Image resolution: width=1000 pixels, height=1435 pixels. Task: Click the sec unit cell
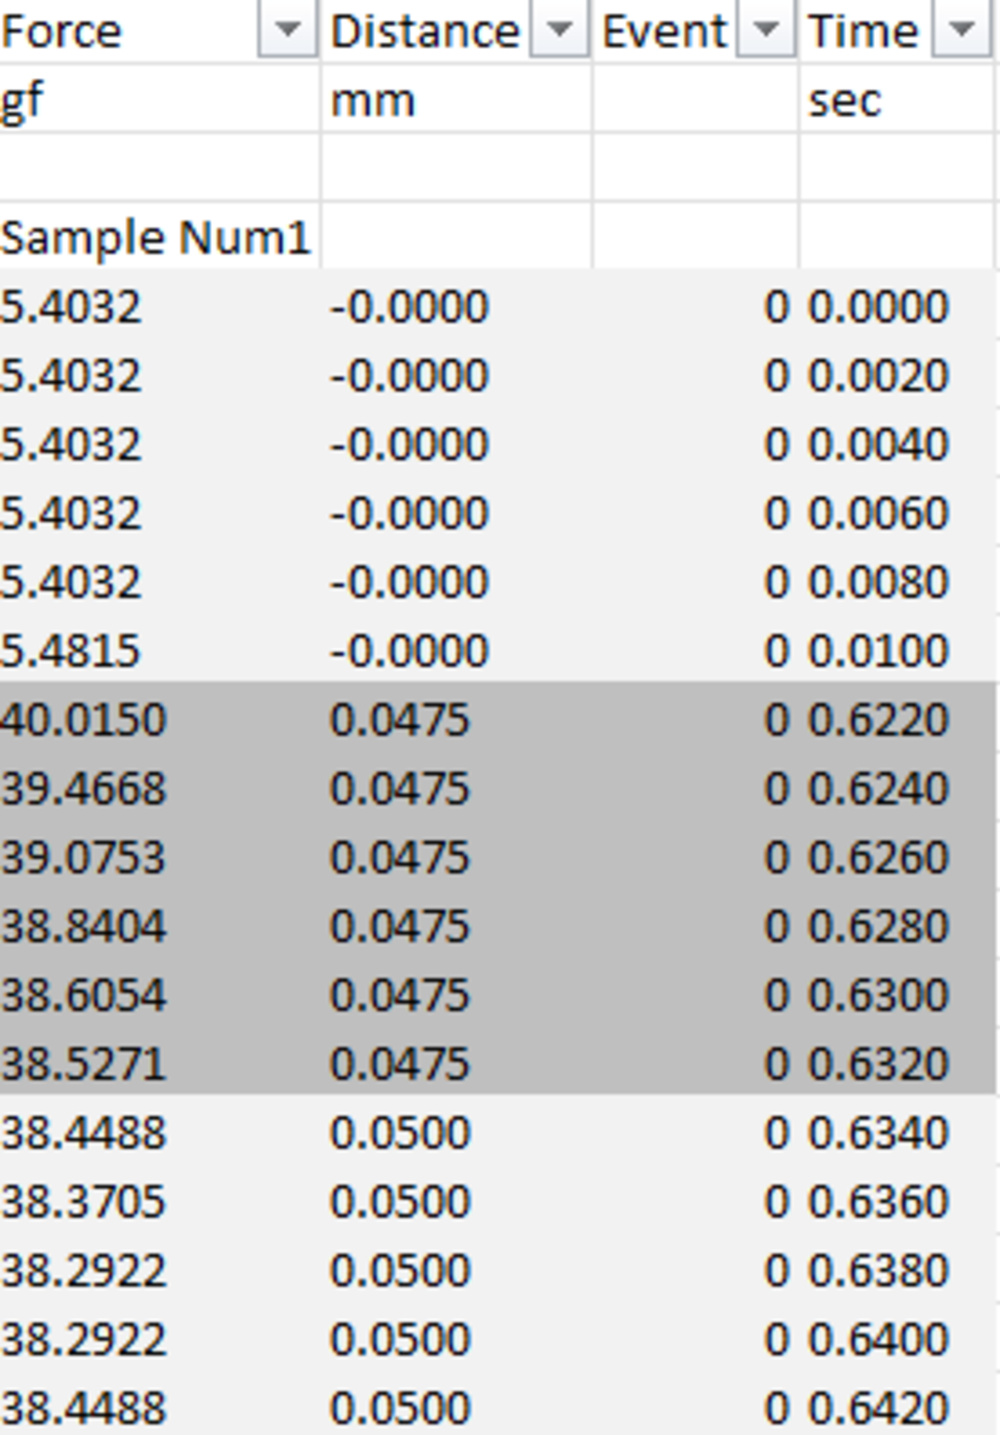[x=845, y=100]
